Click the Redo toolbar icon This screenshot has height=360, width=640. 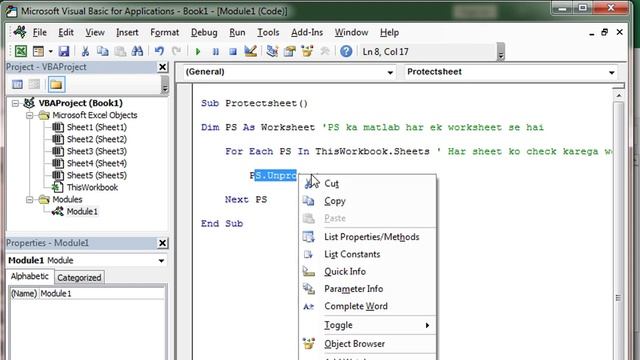click(176, 51)
